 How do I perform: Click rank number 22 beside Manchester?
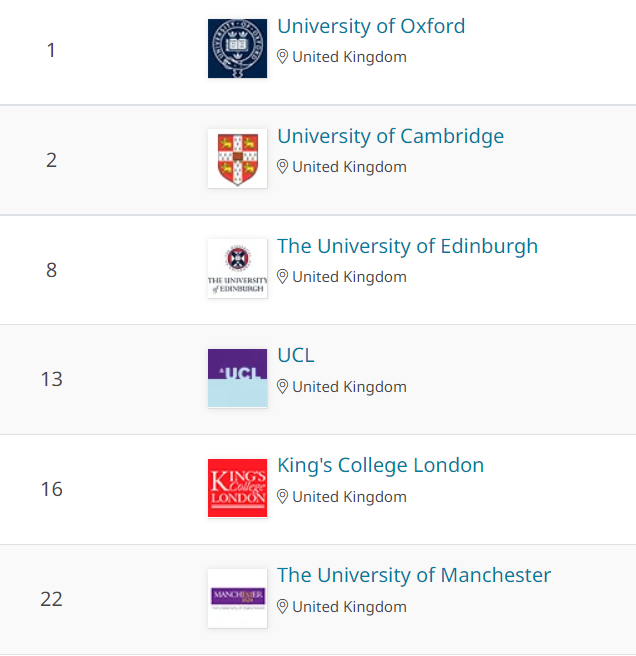click(x=51, y=599)
